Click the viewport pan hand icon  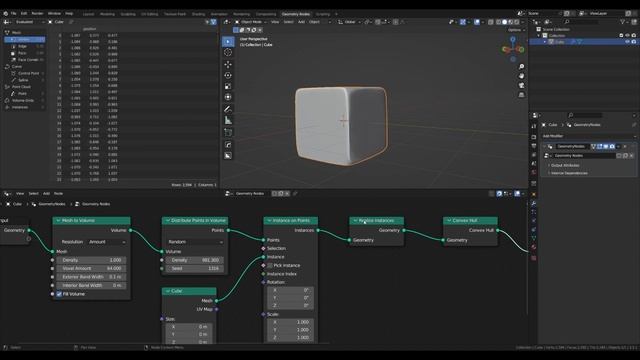point(521,76)
